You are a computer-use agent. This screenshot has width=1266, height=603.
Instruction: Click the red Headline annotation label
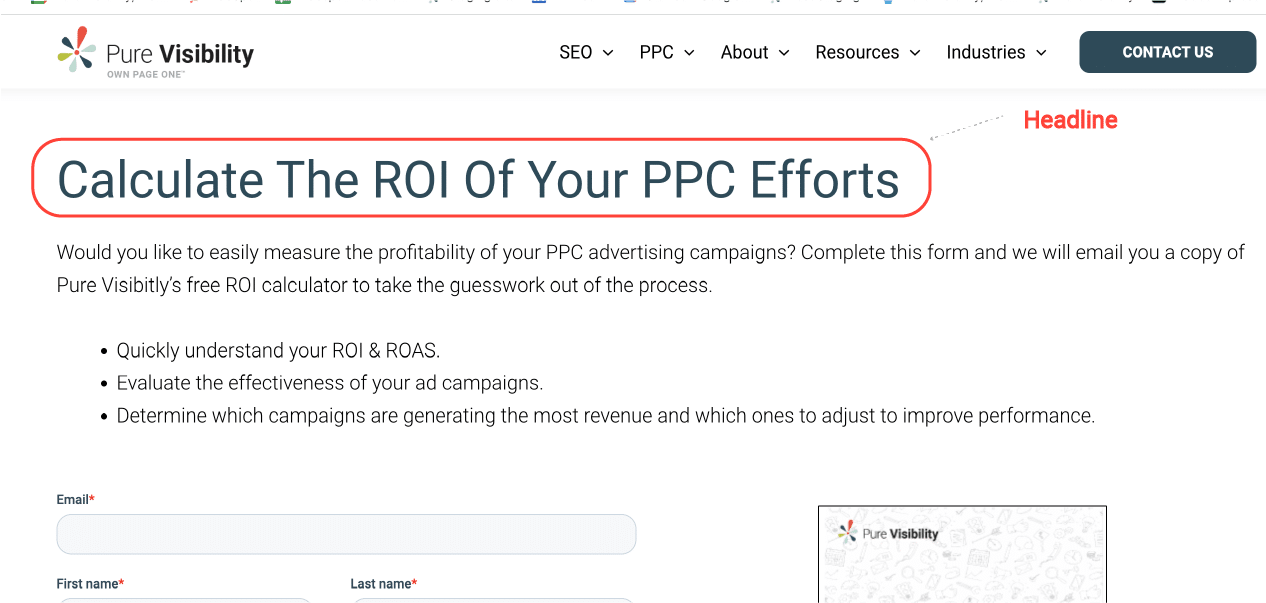coord(1070,120)
